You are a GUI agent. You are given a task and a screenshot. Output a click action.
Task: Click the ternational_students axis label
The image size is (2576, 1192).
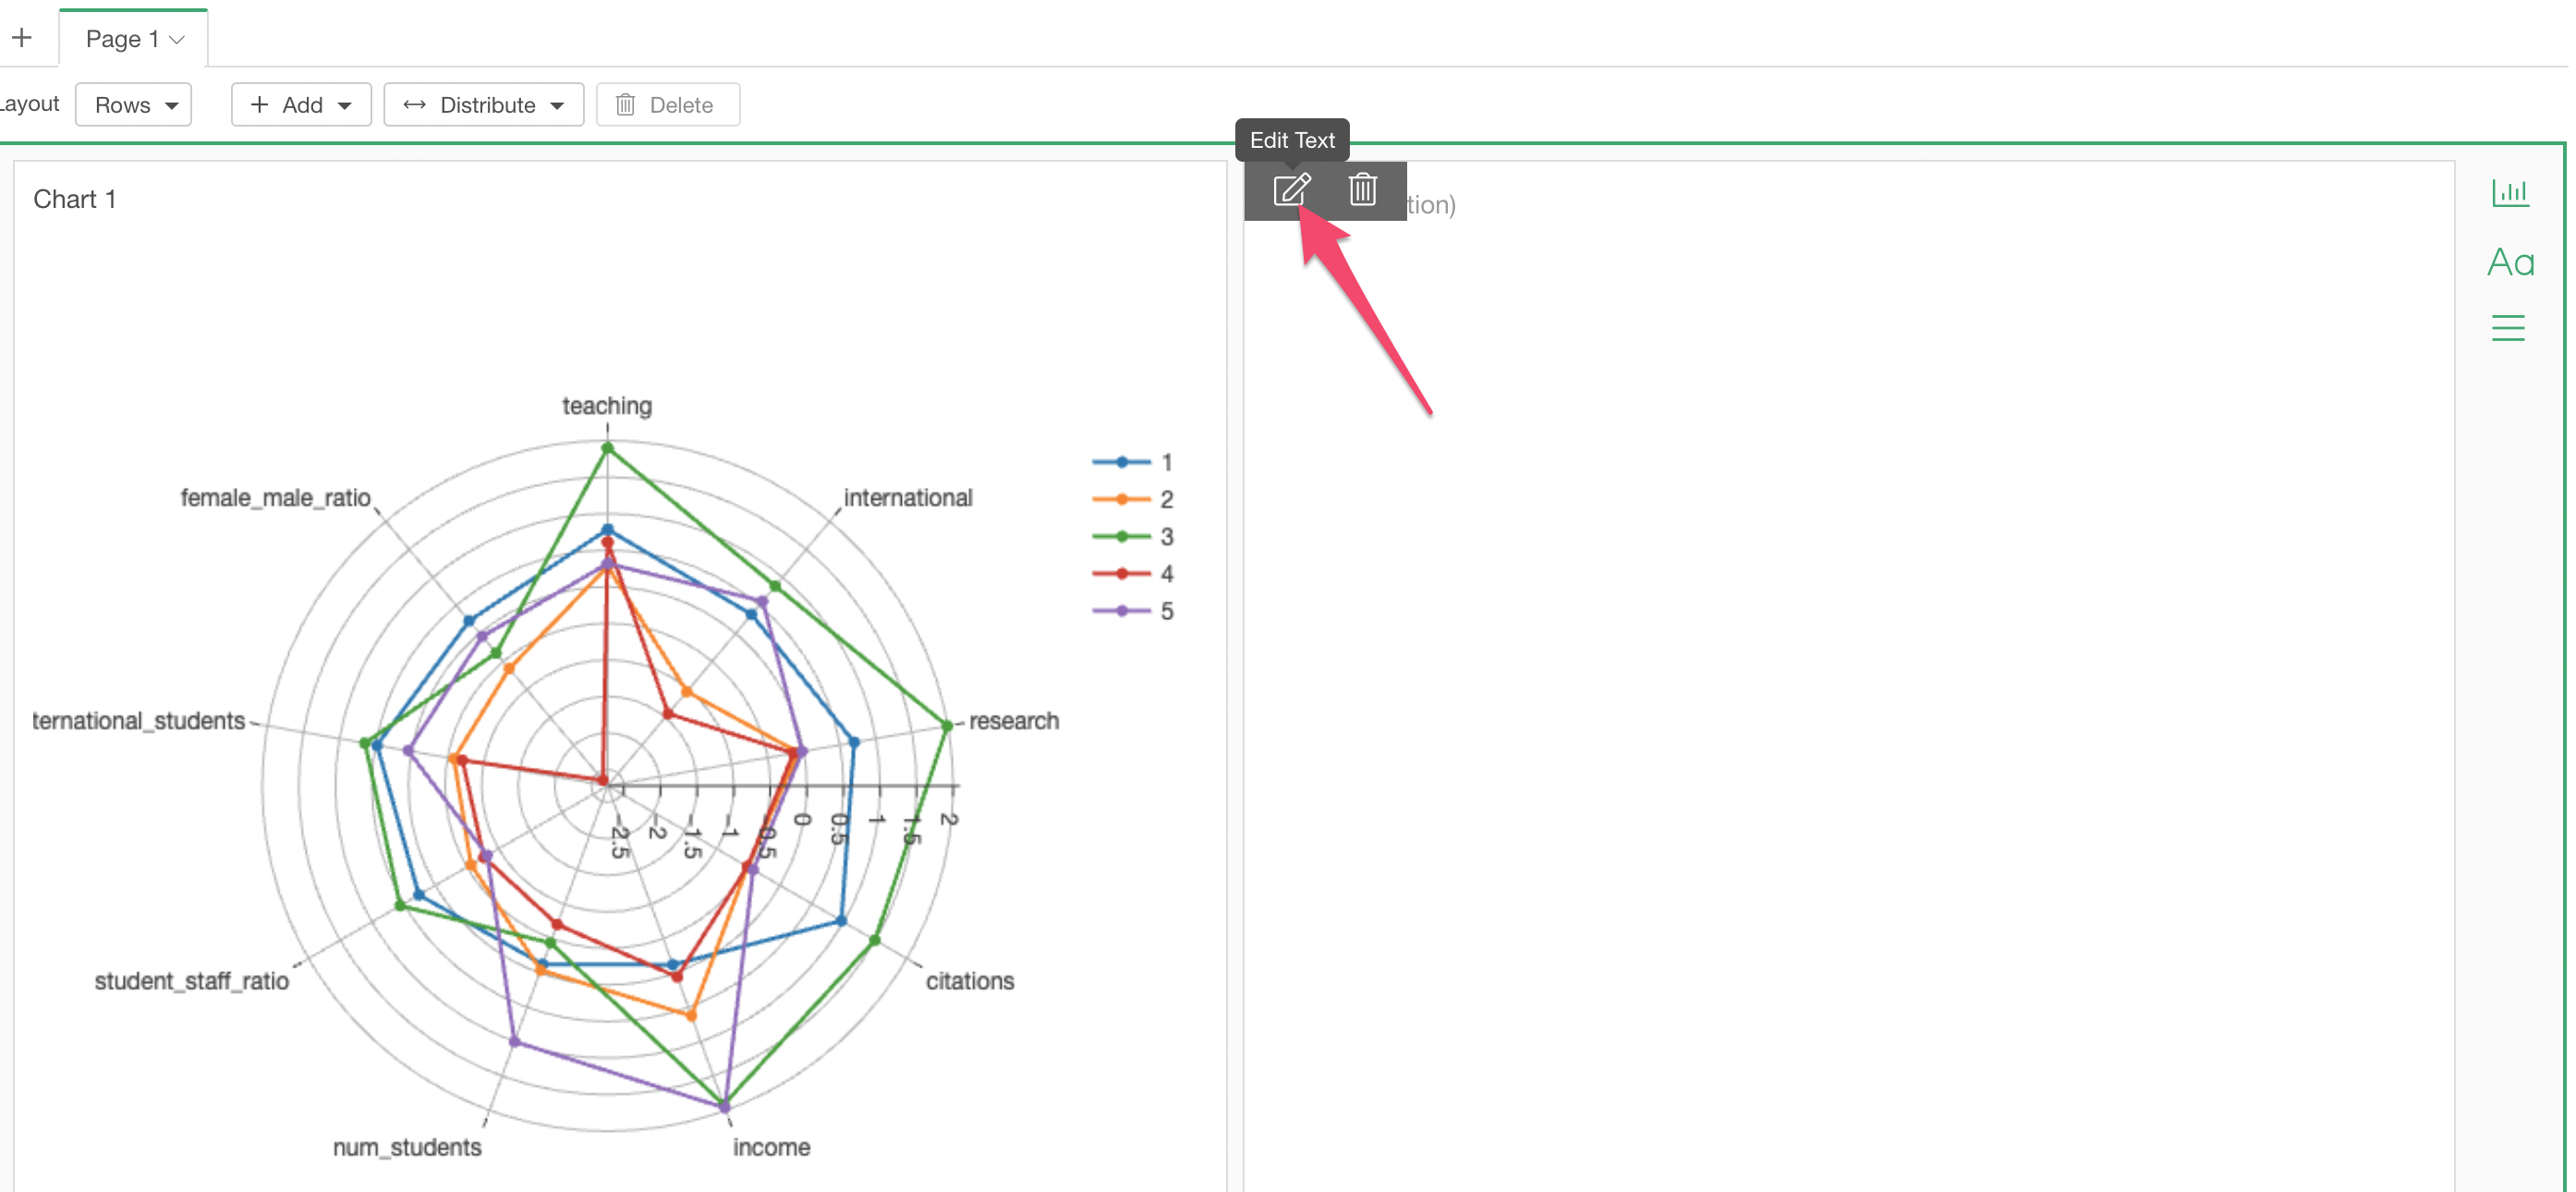pyautogui.click(x=139, y=721)
